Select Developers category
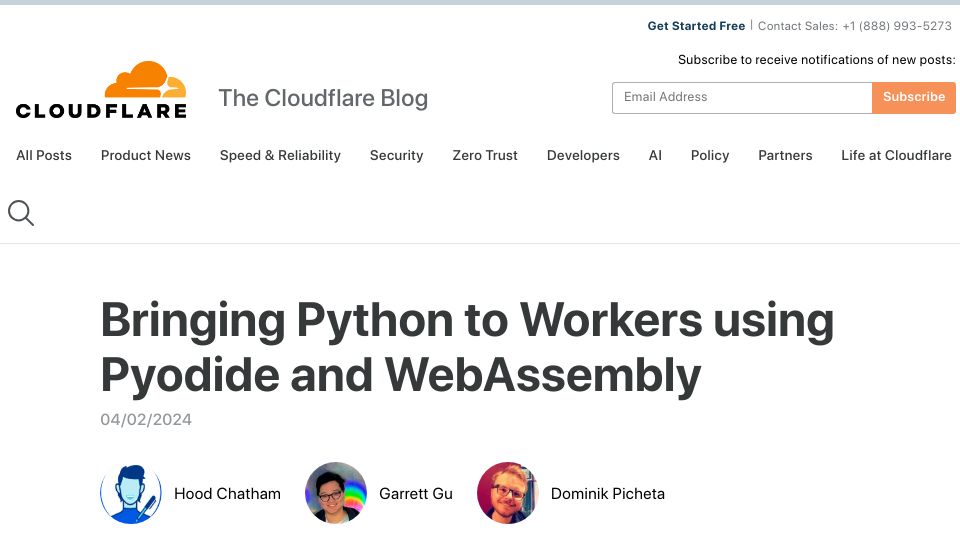Image resolution: width=960 pixels, height=540 pixels. click(583, 156)
